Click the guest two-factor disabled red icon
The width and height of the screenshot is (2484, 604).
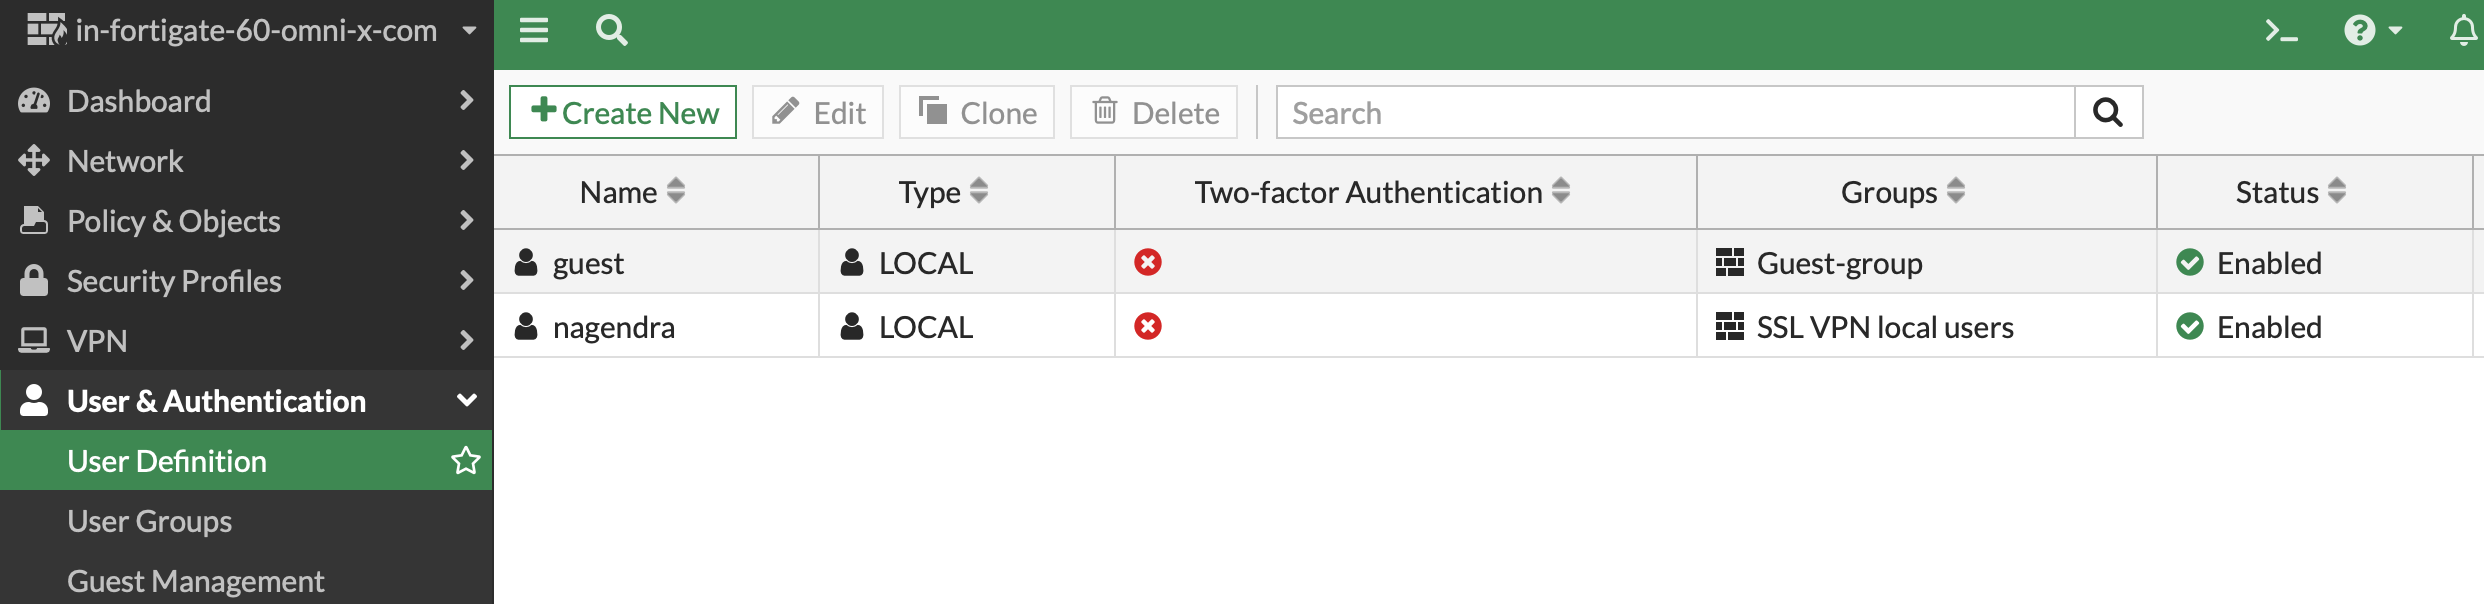click(1148, 263)
